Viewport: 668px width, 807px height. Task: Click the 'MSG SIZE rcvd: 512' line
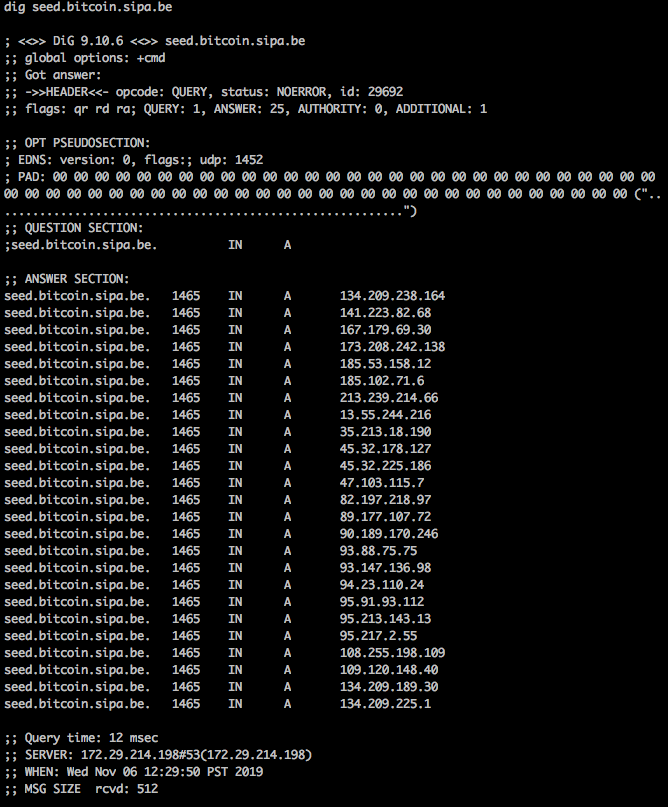[81, 788]
